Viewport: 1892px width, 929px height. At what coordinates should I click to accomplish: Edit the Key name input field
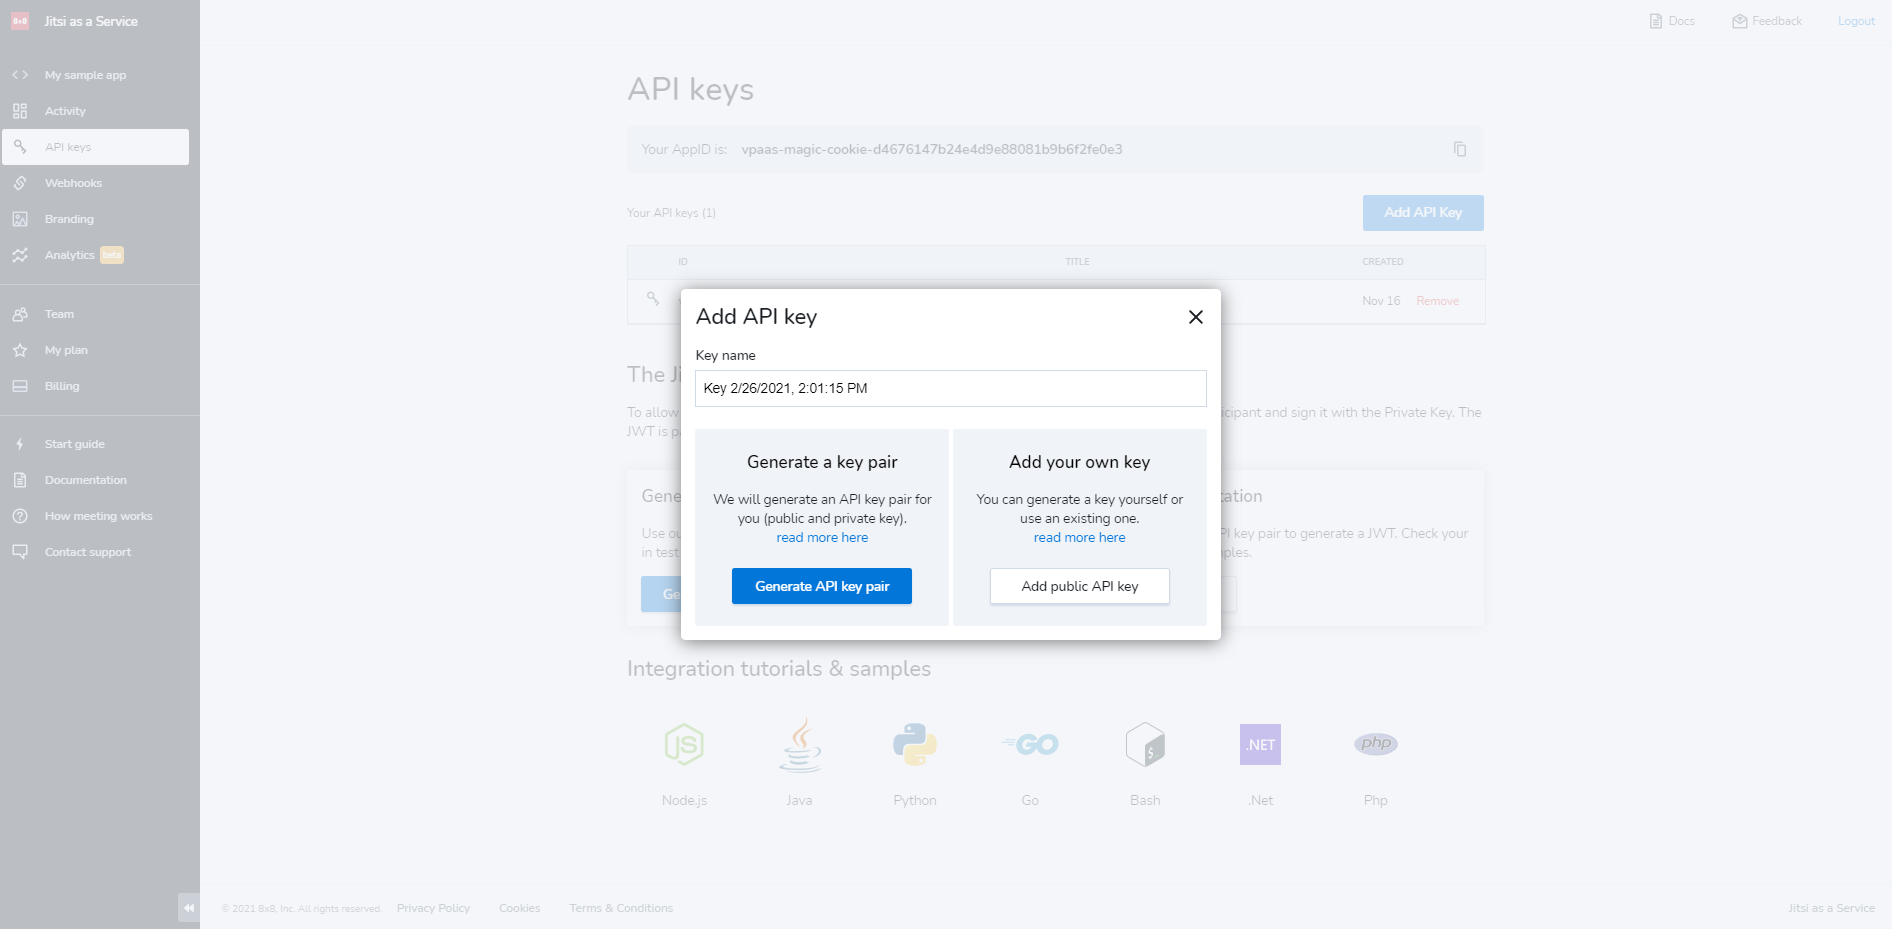pos(950,388)
